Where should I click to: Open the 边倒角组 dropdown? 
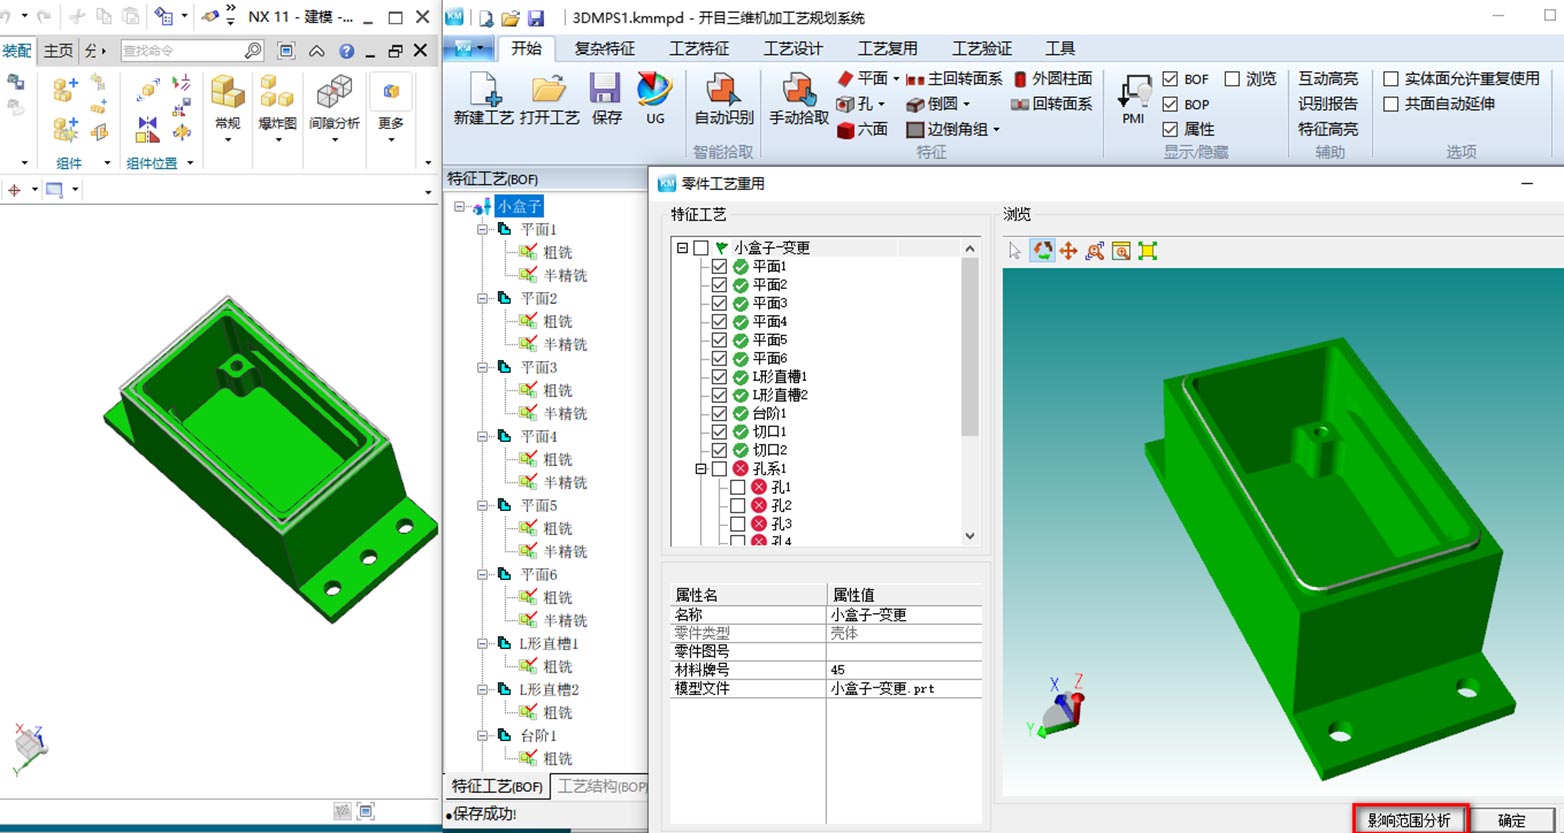996,129
